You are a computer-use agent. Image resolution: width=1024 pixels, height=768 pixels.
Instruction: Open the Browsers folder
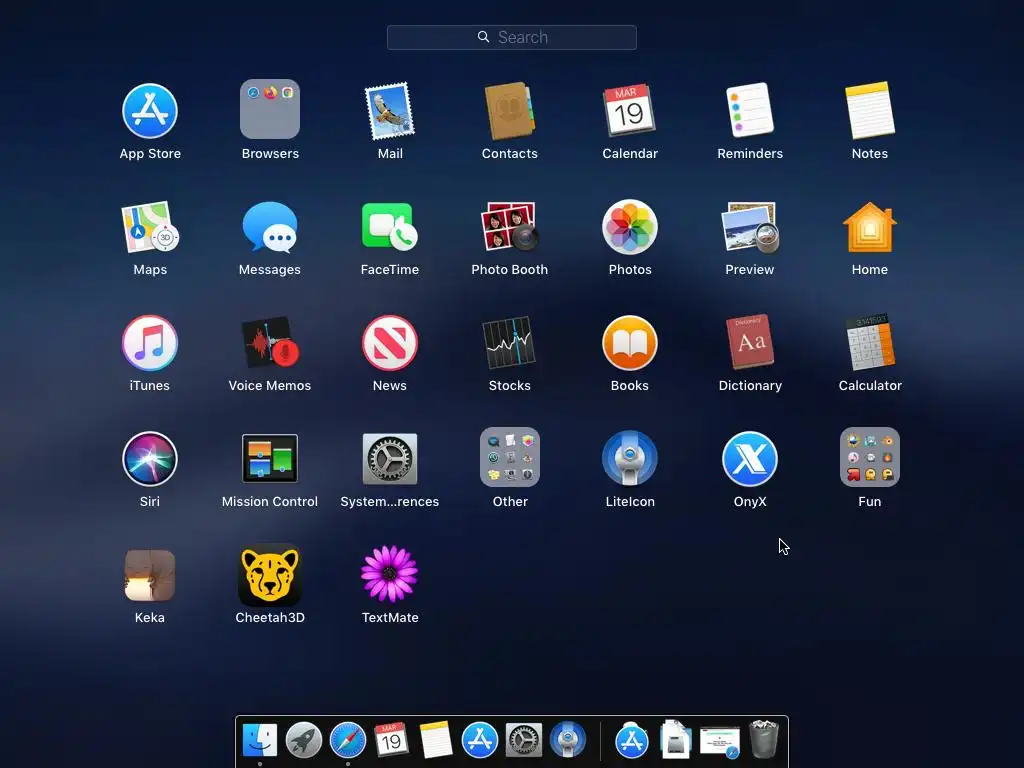pyautogui.click(x=270, y=109)
